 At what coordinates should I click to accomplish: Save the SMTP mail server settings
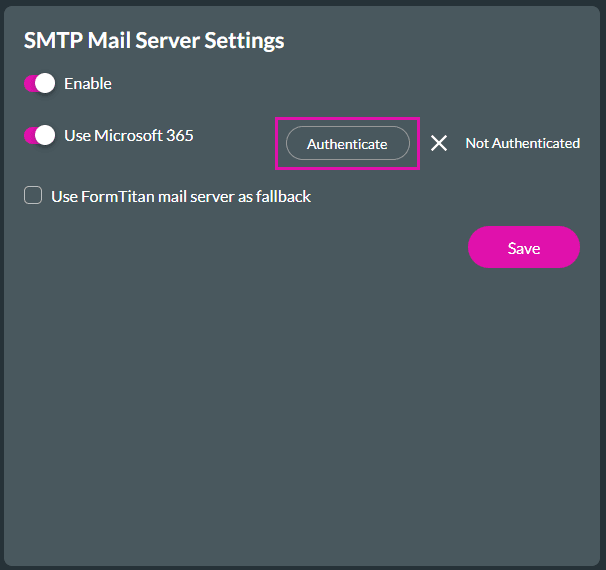523,248
